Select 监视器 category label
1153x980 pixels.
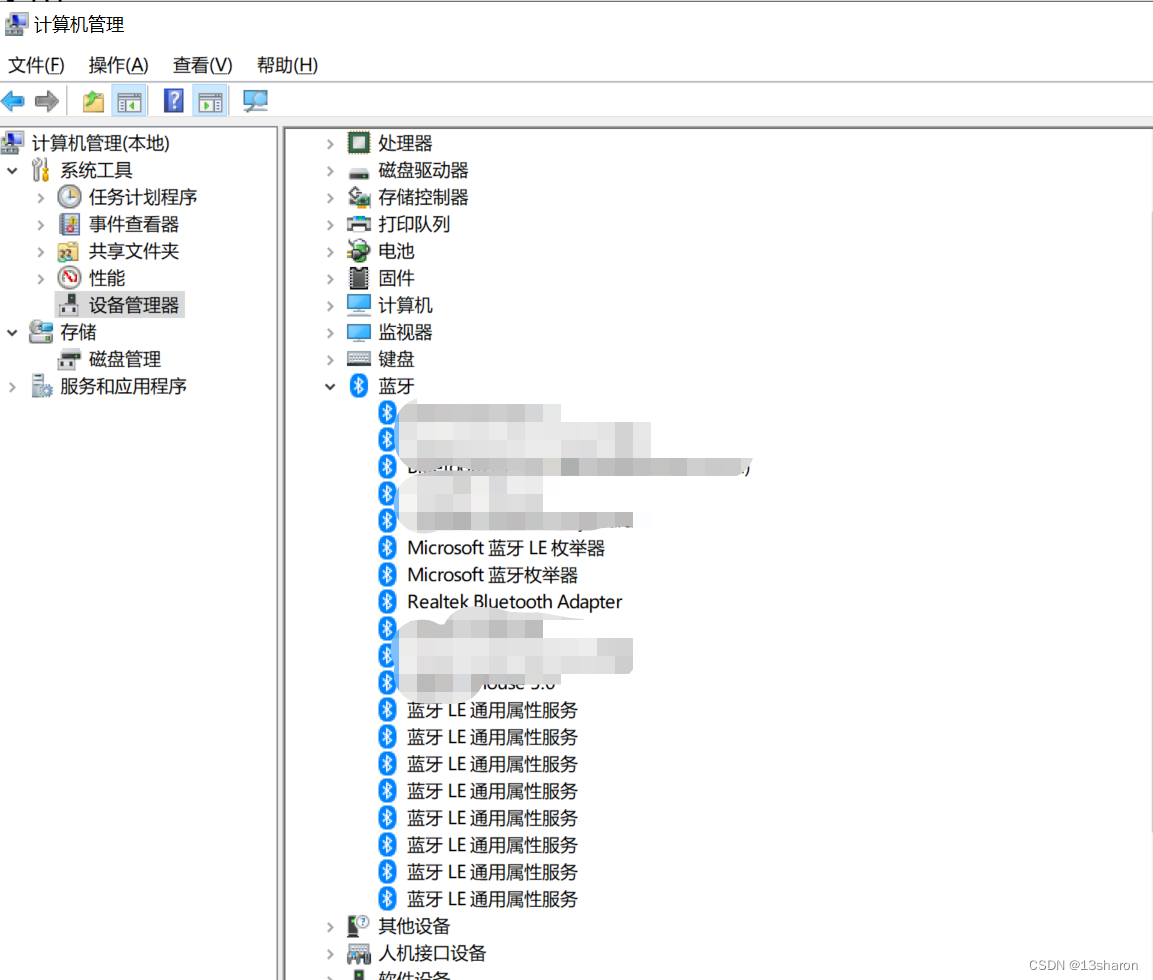(405, 332)
